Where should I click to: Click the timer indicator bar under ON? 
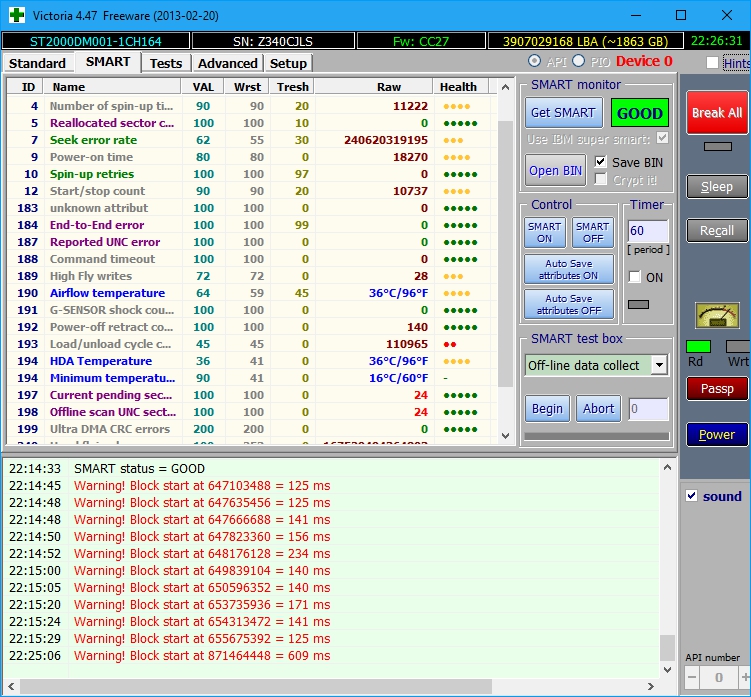(638, 304)
